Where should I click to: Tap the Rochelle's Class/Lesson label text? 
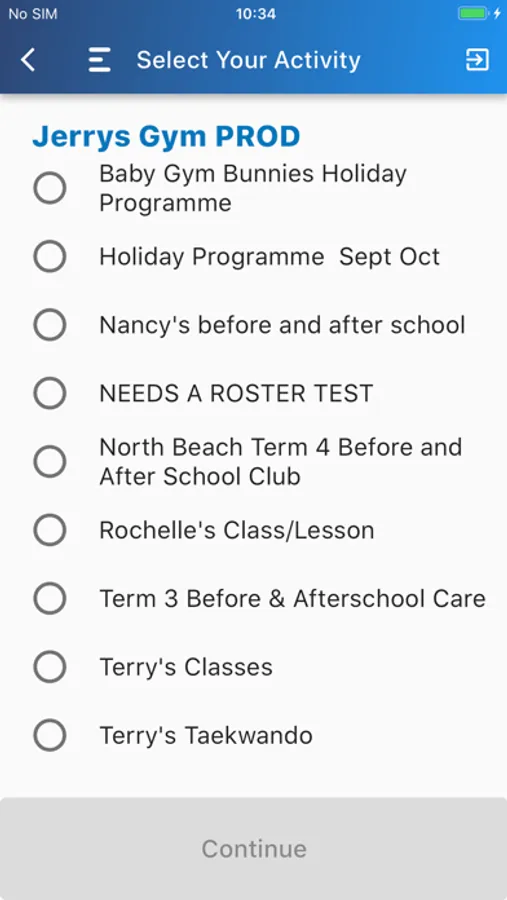coord(237,530)
